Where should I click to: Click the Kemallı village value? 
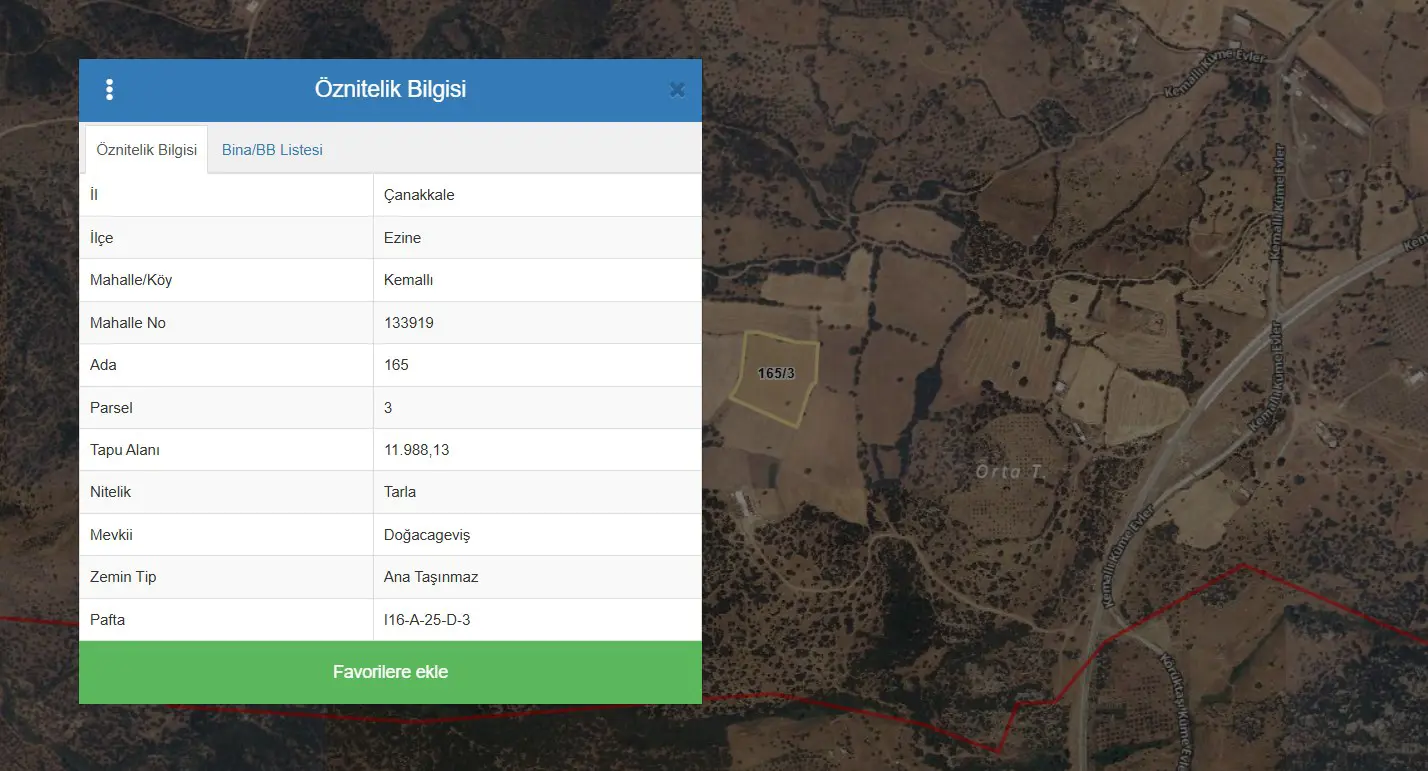(408, 280)
